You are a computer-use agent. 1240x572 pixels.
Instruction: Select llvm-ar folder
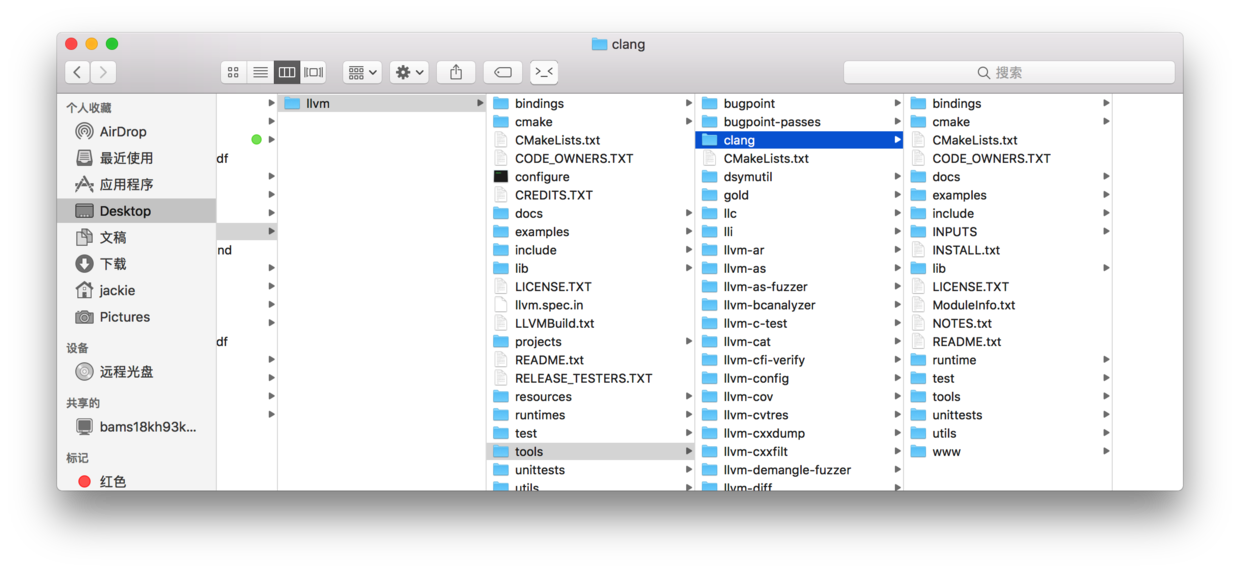point(799,250)
